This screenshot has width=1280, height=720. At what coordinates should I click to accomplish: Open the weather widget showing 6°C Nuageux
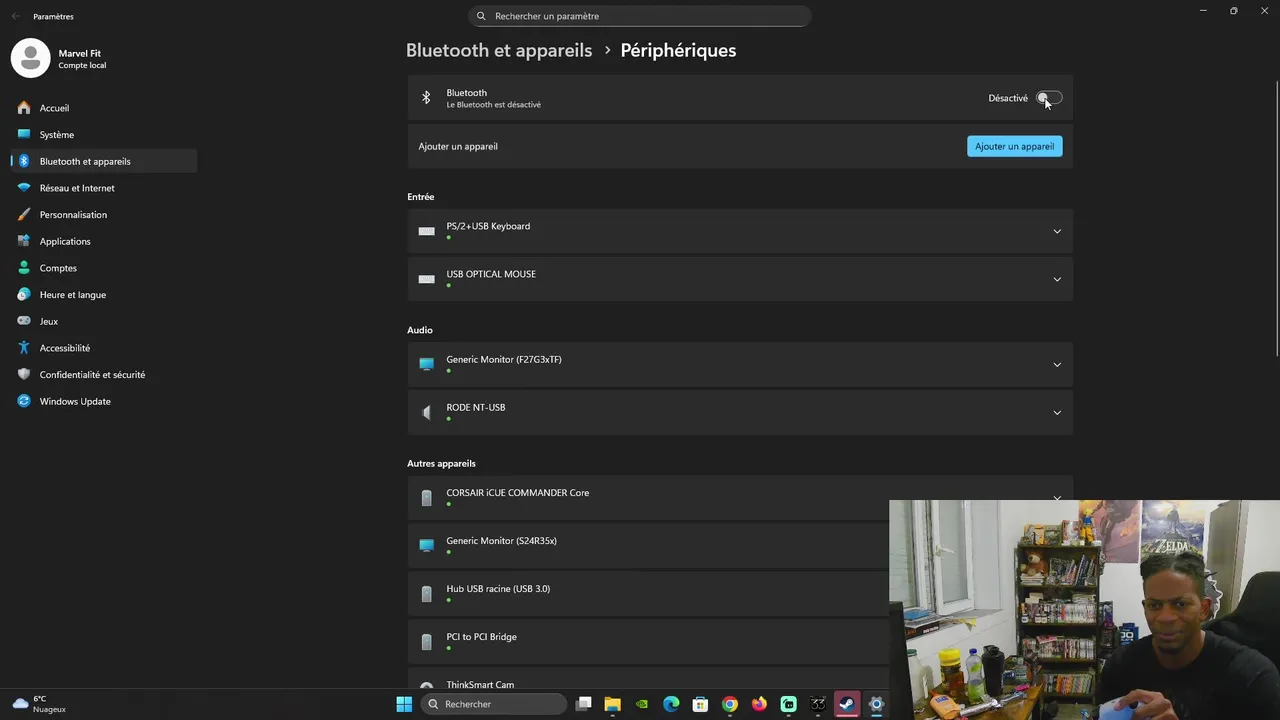coord(39,704)
